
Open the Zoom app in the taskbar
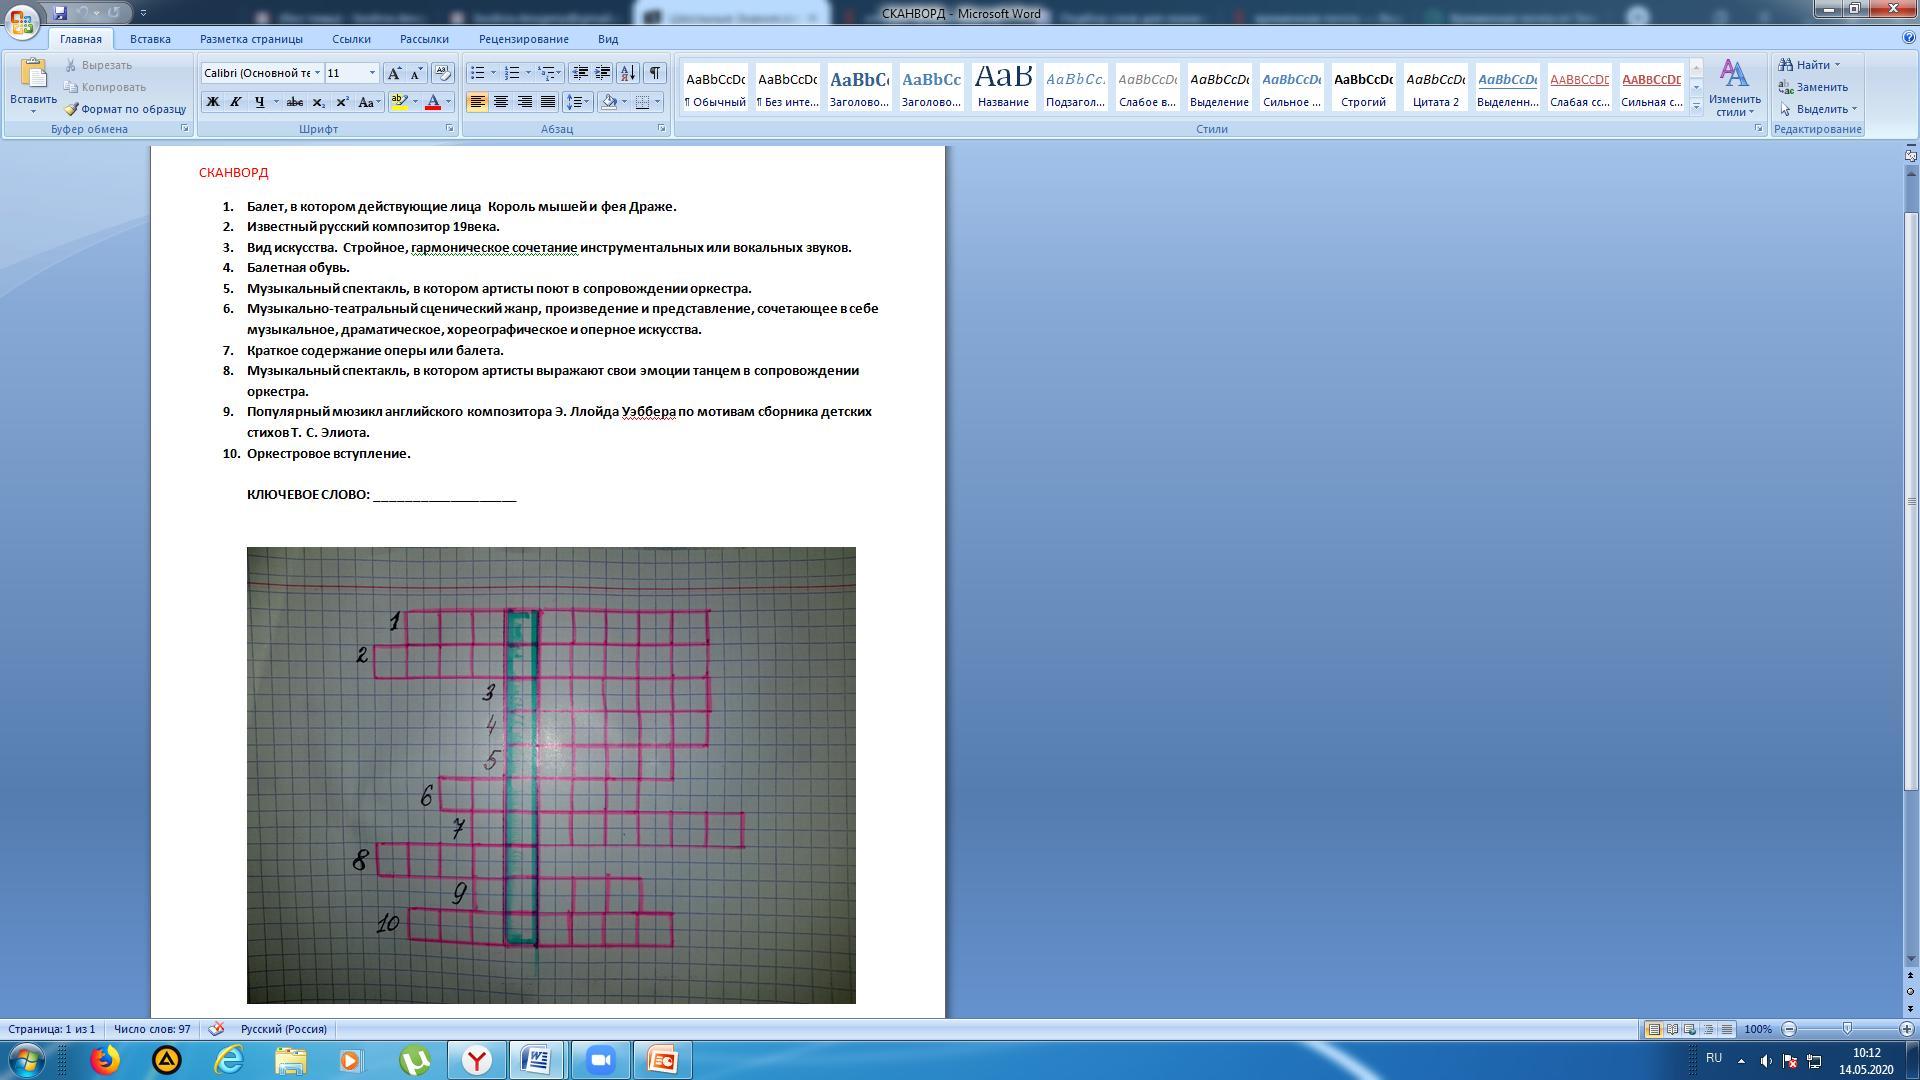click(600, 1060)
